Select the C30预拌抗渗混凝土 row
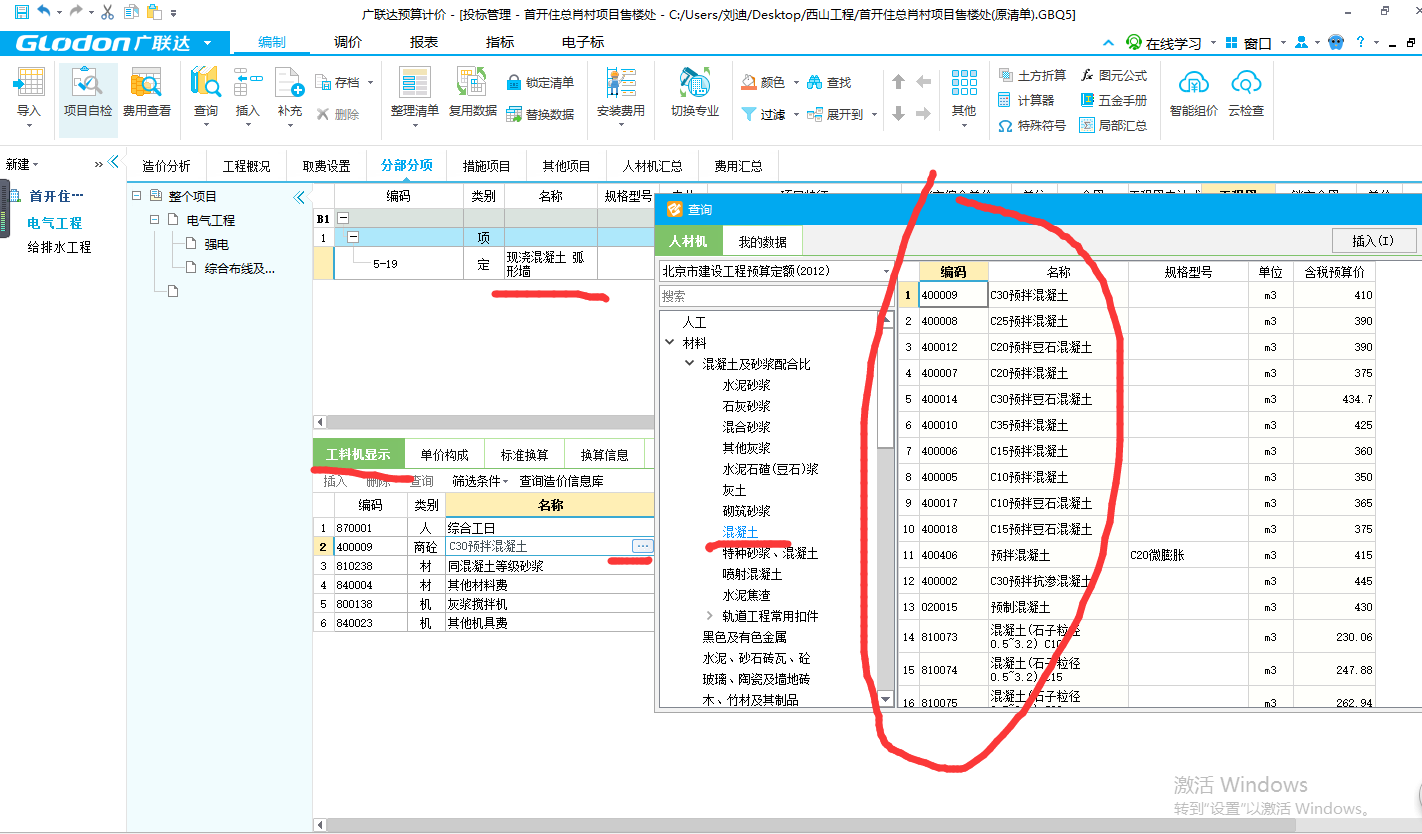The height and width of the screenshot is (834, 1422). pos(1136,581)
